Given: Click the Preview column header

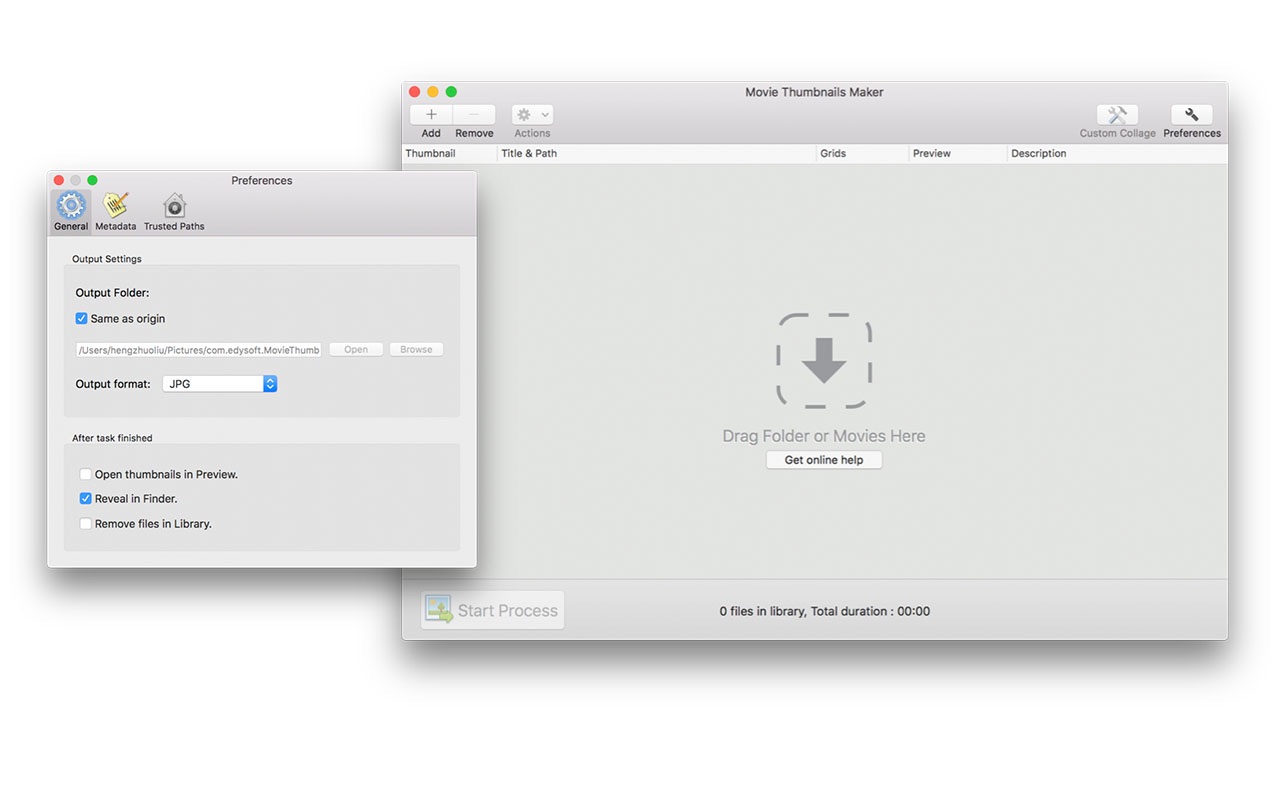Looking at the screenshot, I should click(x=957, y=154).
